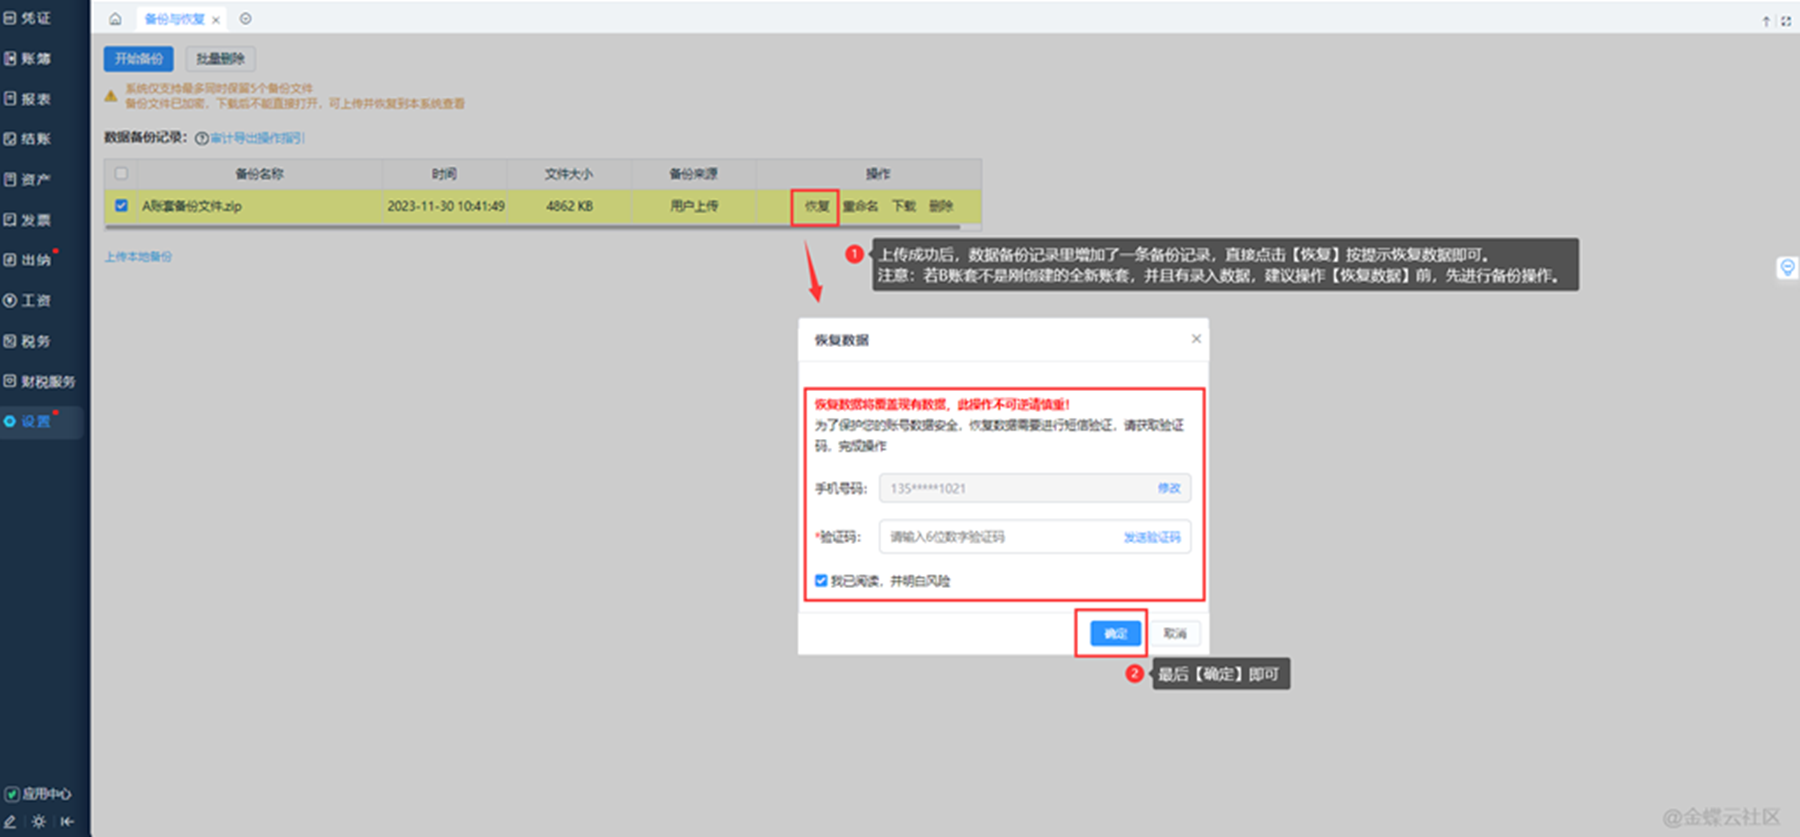This screenshot has width=1800, height=837.
Task: Click 删除 for the backup row
Action: tap(941, 206)
